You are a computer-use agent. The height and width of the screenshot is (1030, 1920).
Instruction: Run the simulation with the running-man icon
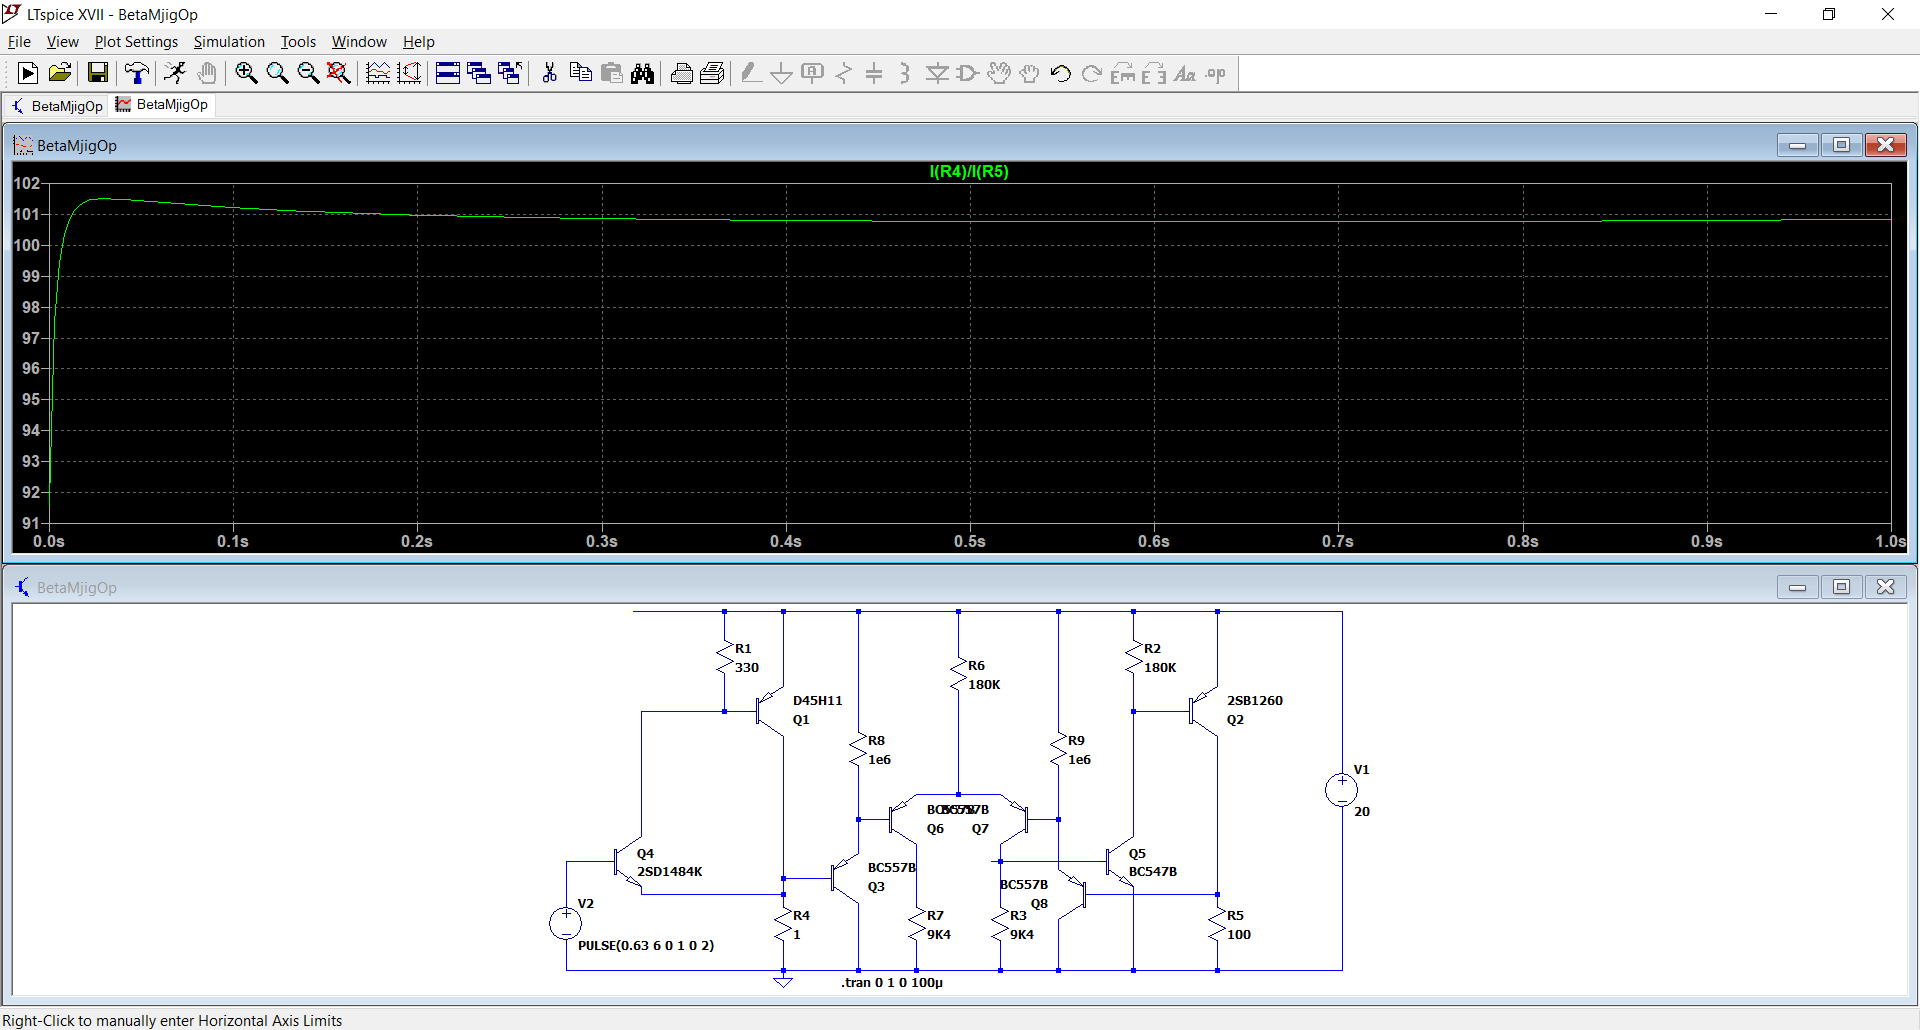click(x=175, y=73)
